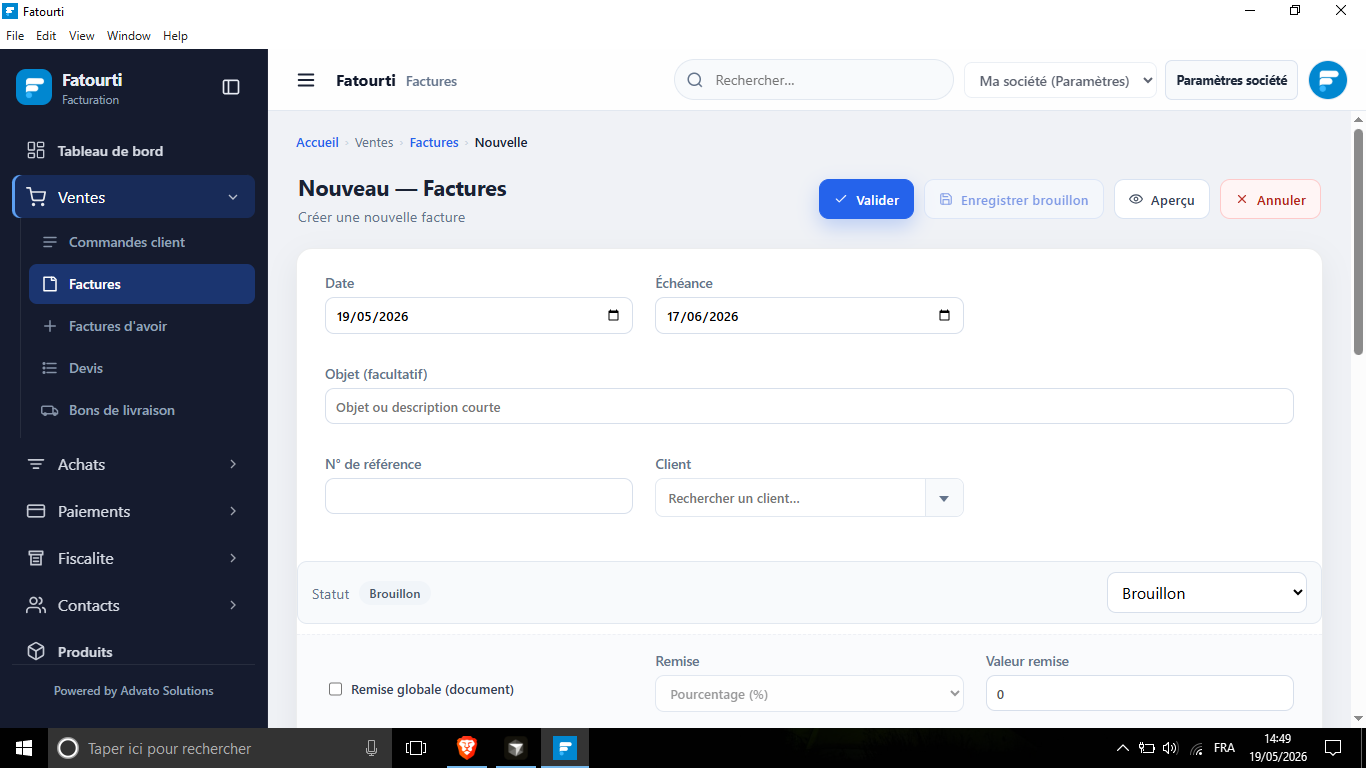The height and width of the screenshot is (768, 1366).
Task: Click the Windows taskbar search box
Action: (x=221, y=748)
